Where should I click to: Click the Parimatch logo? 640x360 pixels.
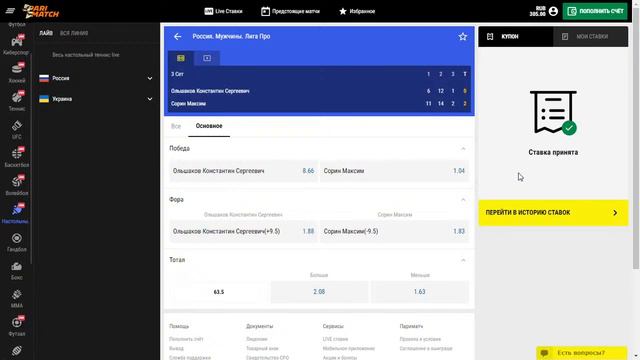pos(41,11)
